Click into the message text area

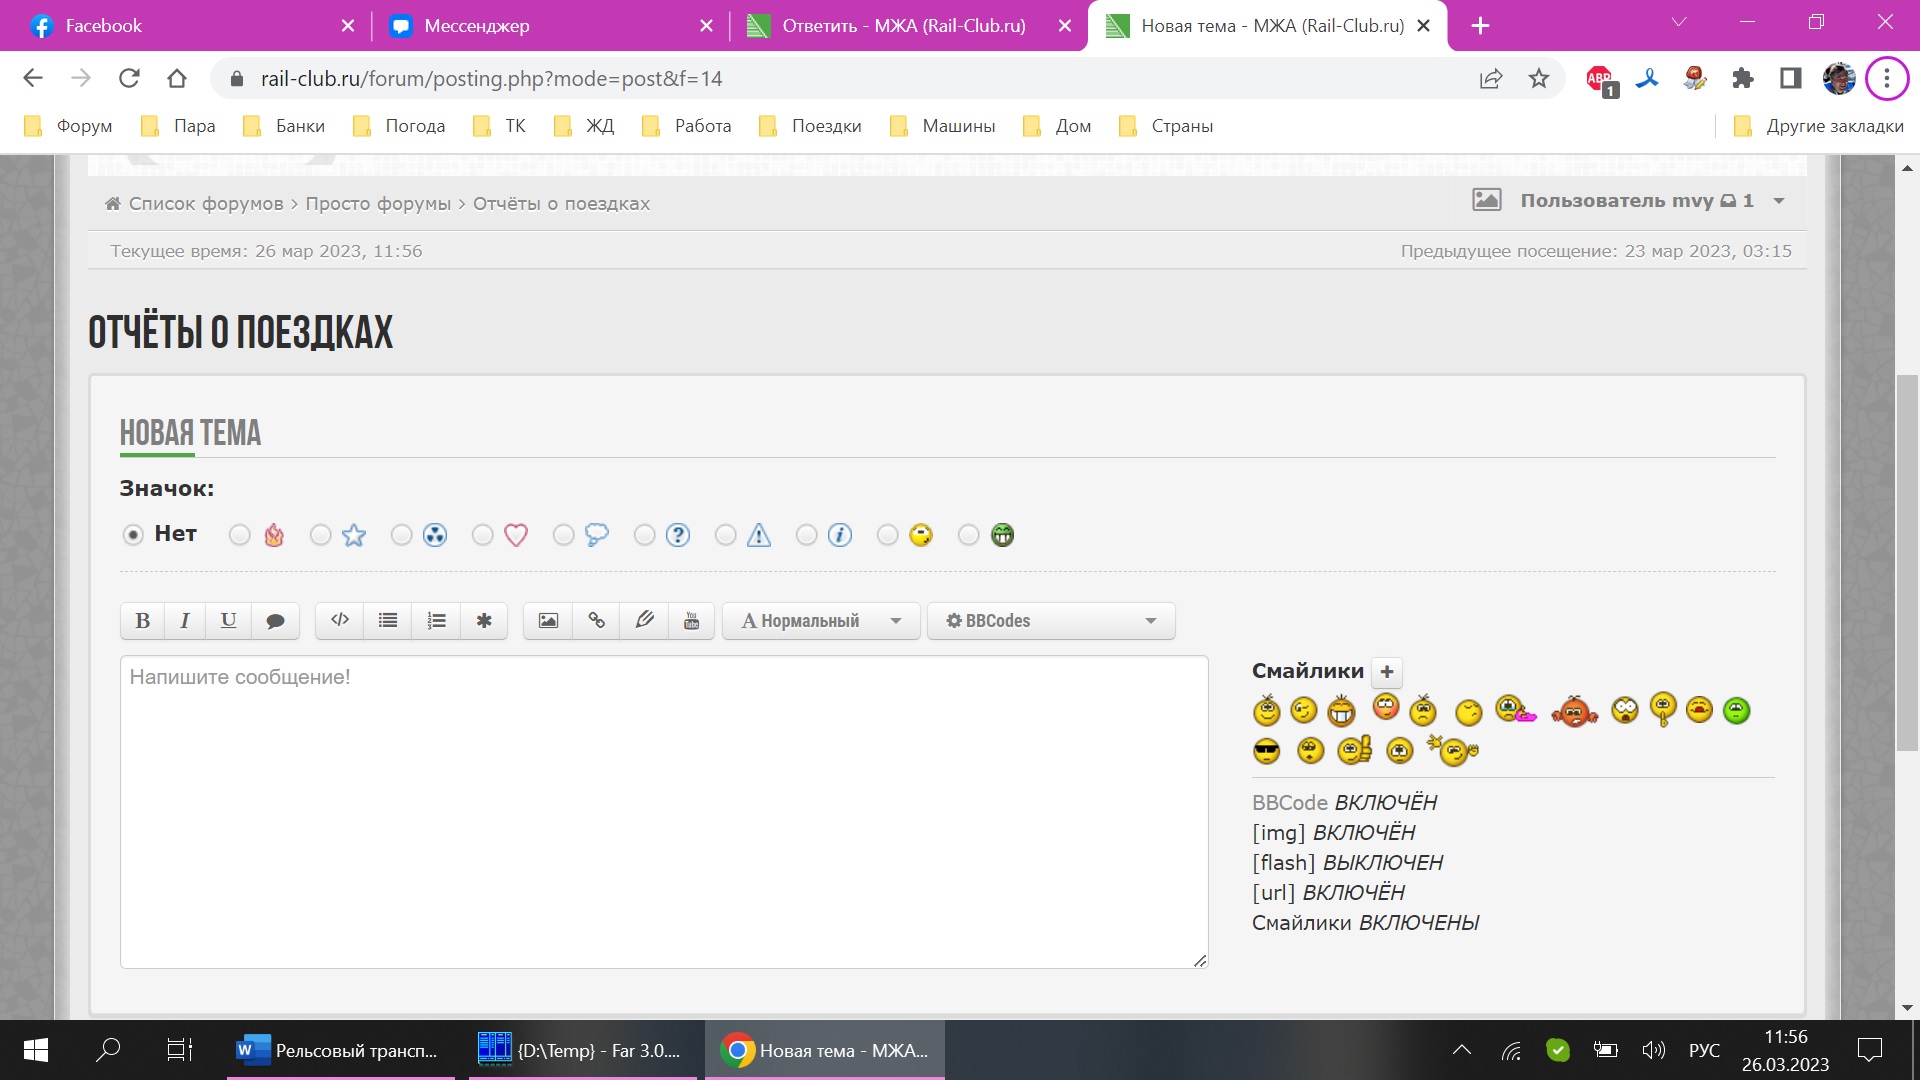pyautogui.click(x=664, y=812)
